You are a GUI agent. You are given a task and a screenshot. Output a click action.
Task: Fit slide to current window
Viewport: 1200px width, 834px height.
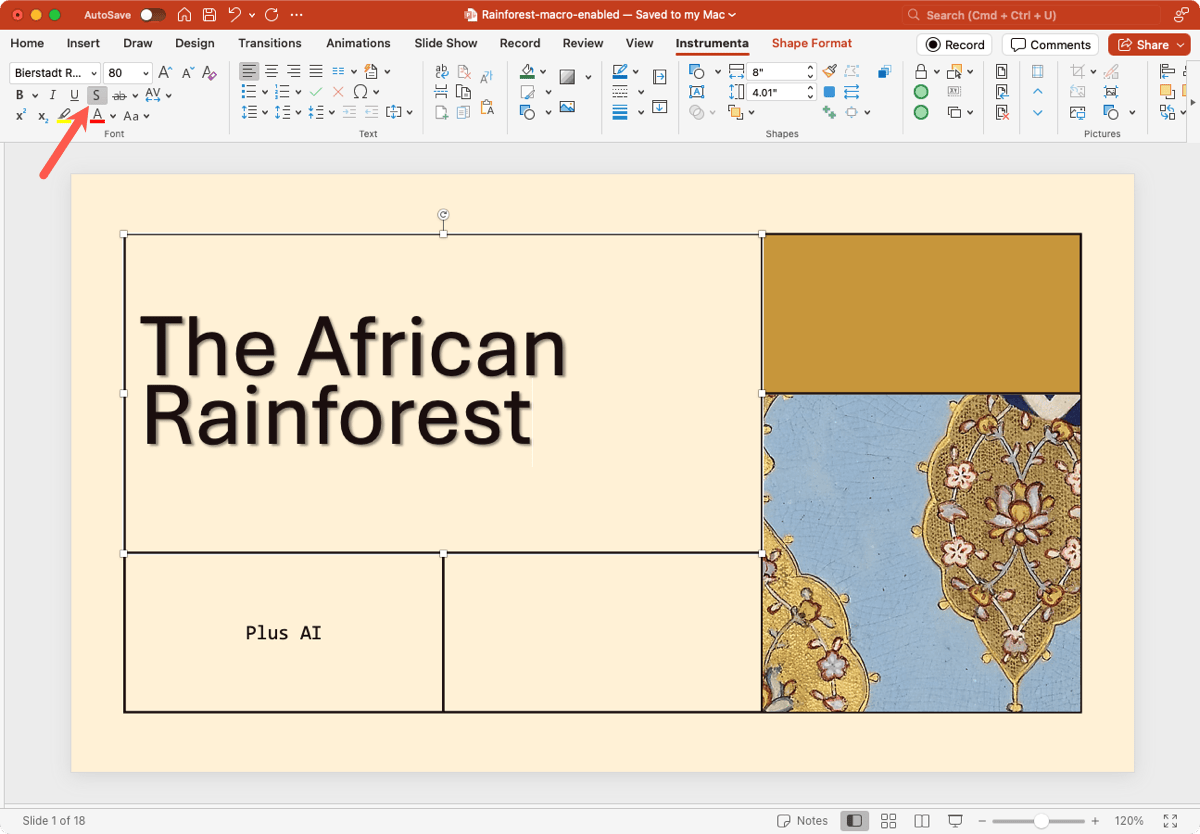pos(1170,821)
